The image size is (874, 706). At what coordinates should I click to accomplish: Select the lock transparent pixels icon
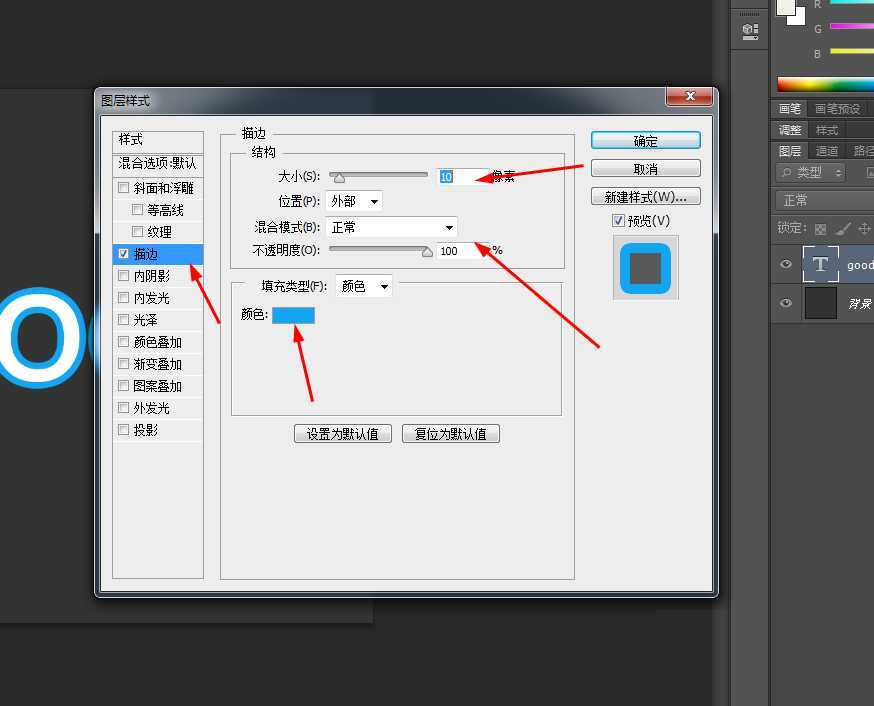(819, 229)
